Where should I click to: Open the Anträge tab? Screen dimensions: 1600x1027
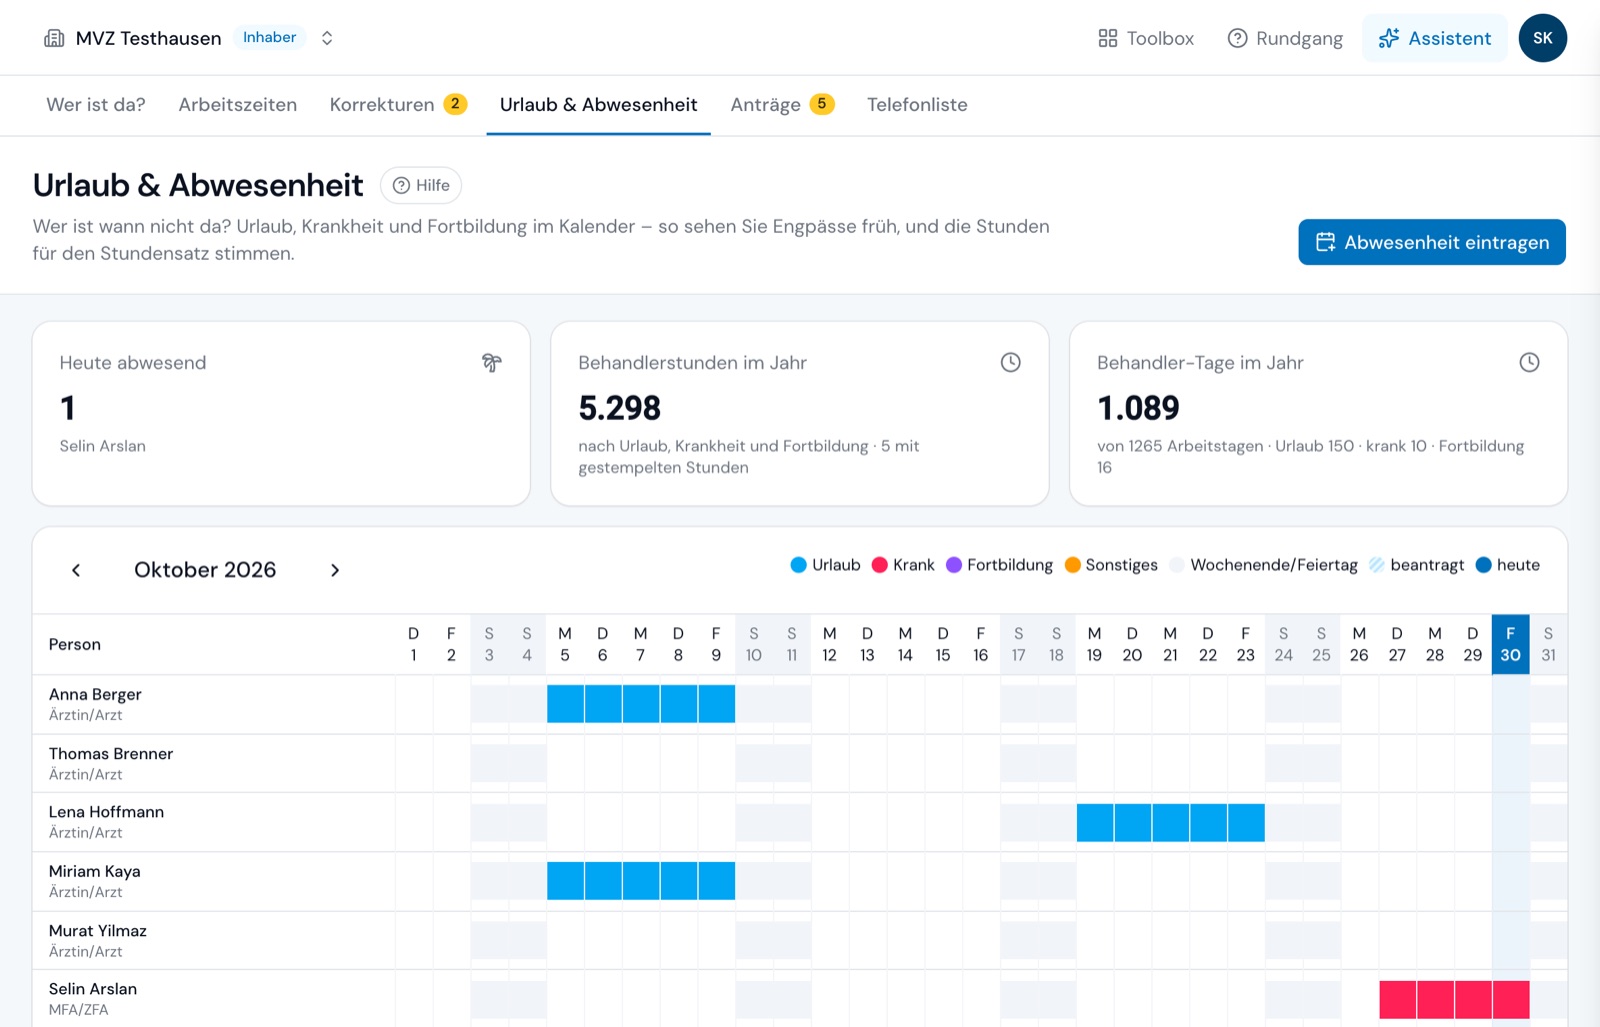coord(782,105)
